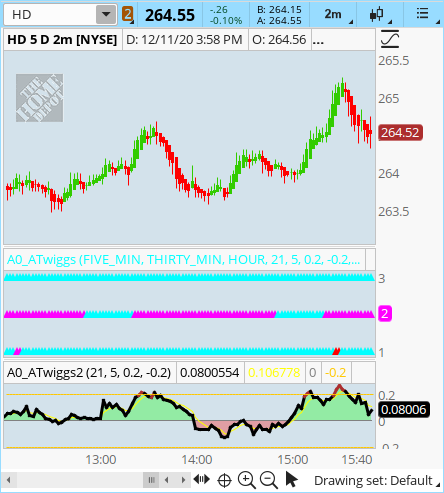Click the scrollbar thumb handle
Image resolution: width=444 pixels, height=493 pixels.
coord(151,480)
